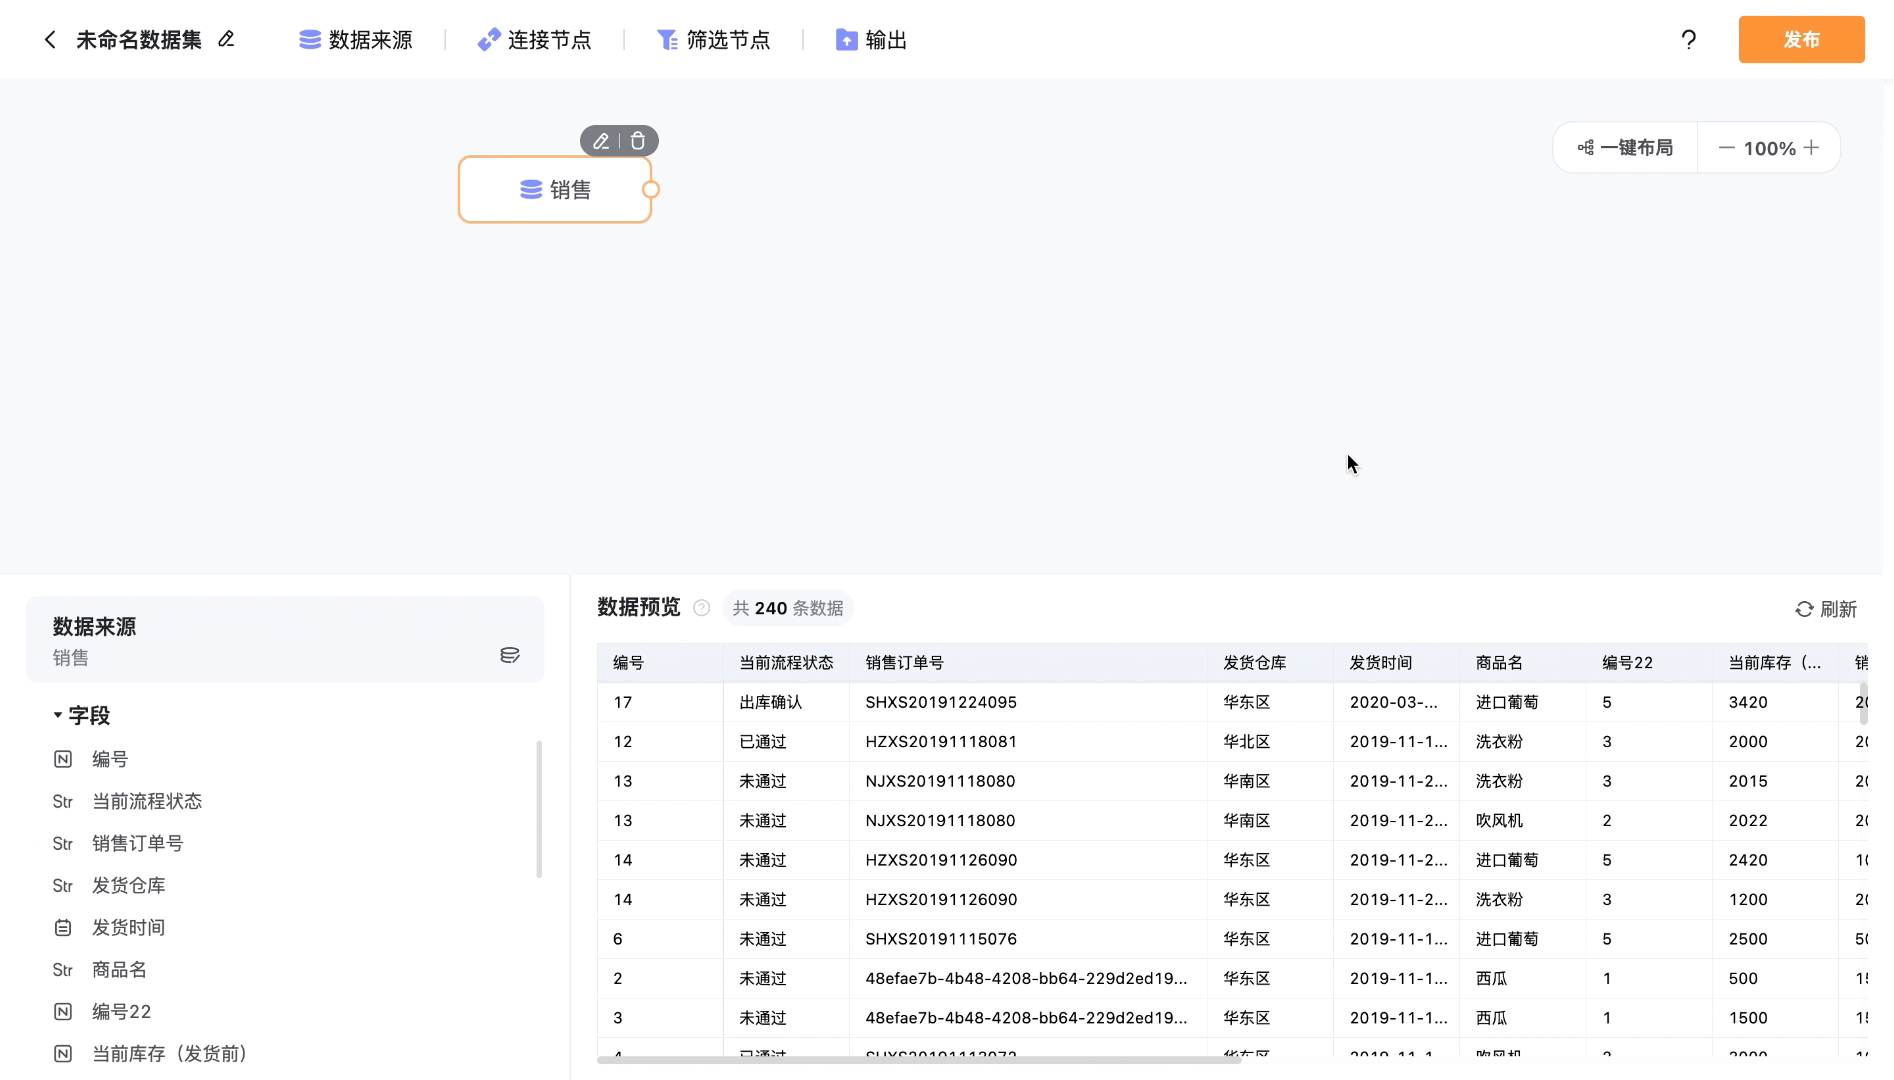Zoom out canvas with minus icon
The image size is (1894, 1080).
point(1726,148)
